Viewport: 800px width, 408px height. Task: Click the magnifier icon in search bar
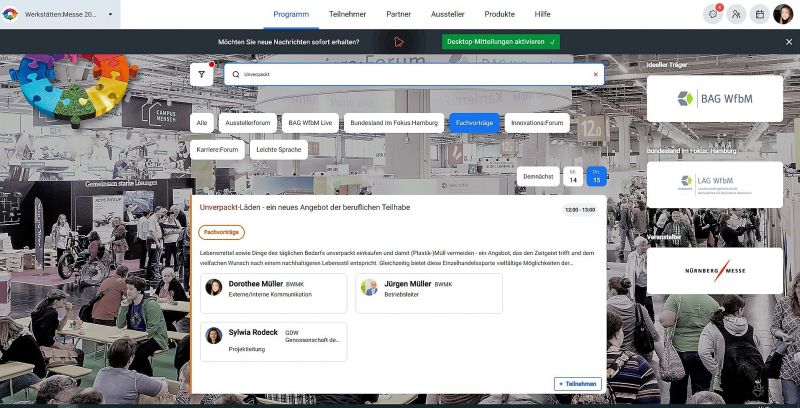(x=235, y=75)
